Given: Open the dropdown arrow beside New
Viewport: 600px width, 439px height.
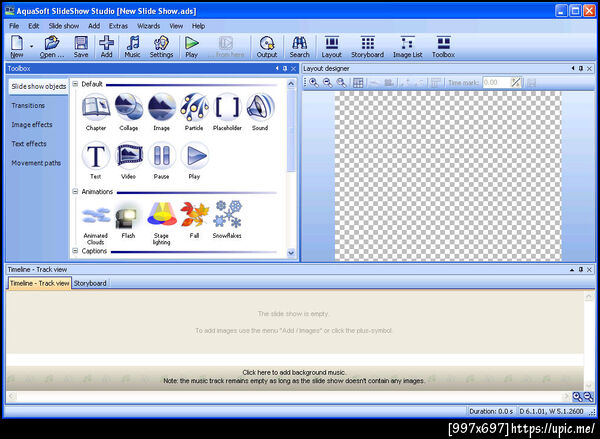Looking at the screenshot, I should [31, 47].
